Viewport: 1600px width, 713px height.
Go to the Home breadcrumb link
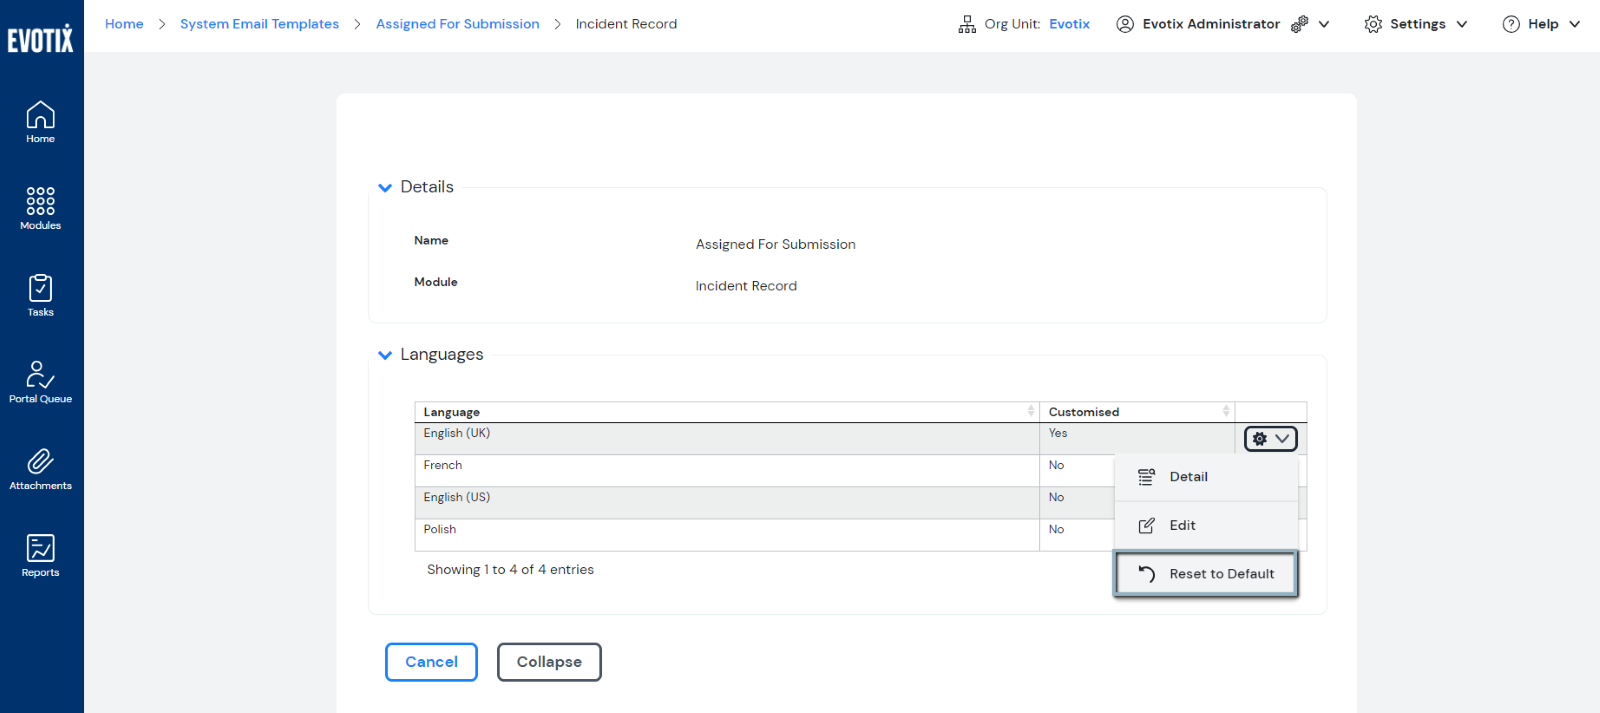coord(124,24)
